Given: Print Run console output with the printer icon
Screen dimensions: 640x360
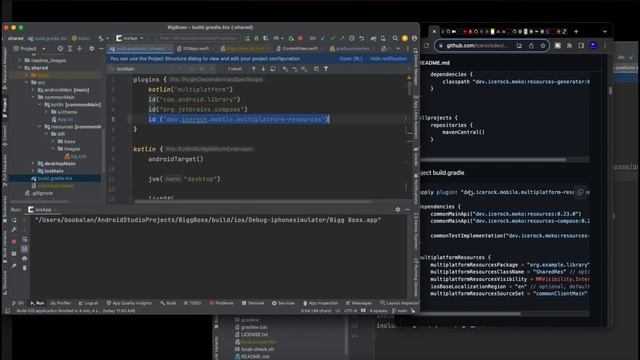Looking at the screenshot, I should point(24,258).
